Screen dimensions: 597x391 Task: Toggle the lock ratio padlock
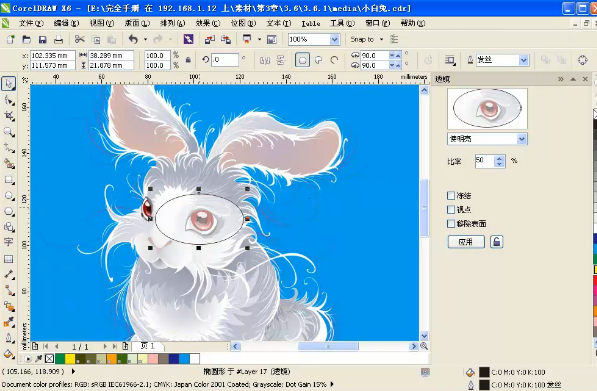point(188,60)
